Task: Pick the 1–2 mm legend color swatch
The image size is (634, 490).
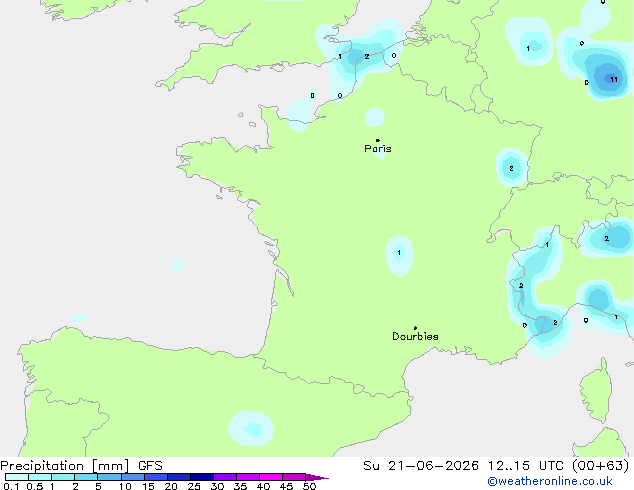Action: tap(63, 477)
